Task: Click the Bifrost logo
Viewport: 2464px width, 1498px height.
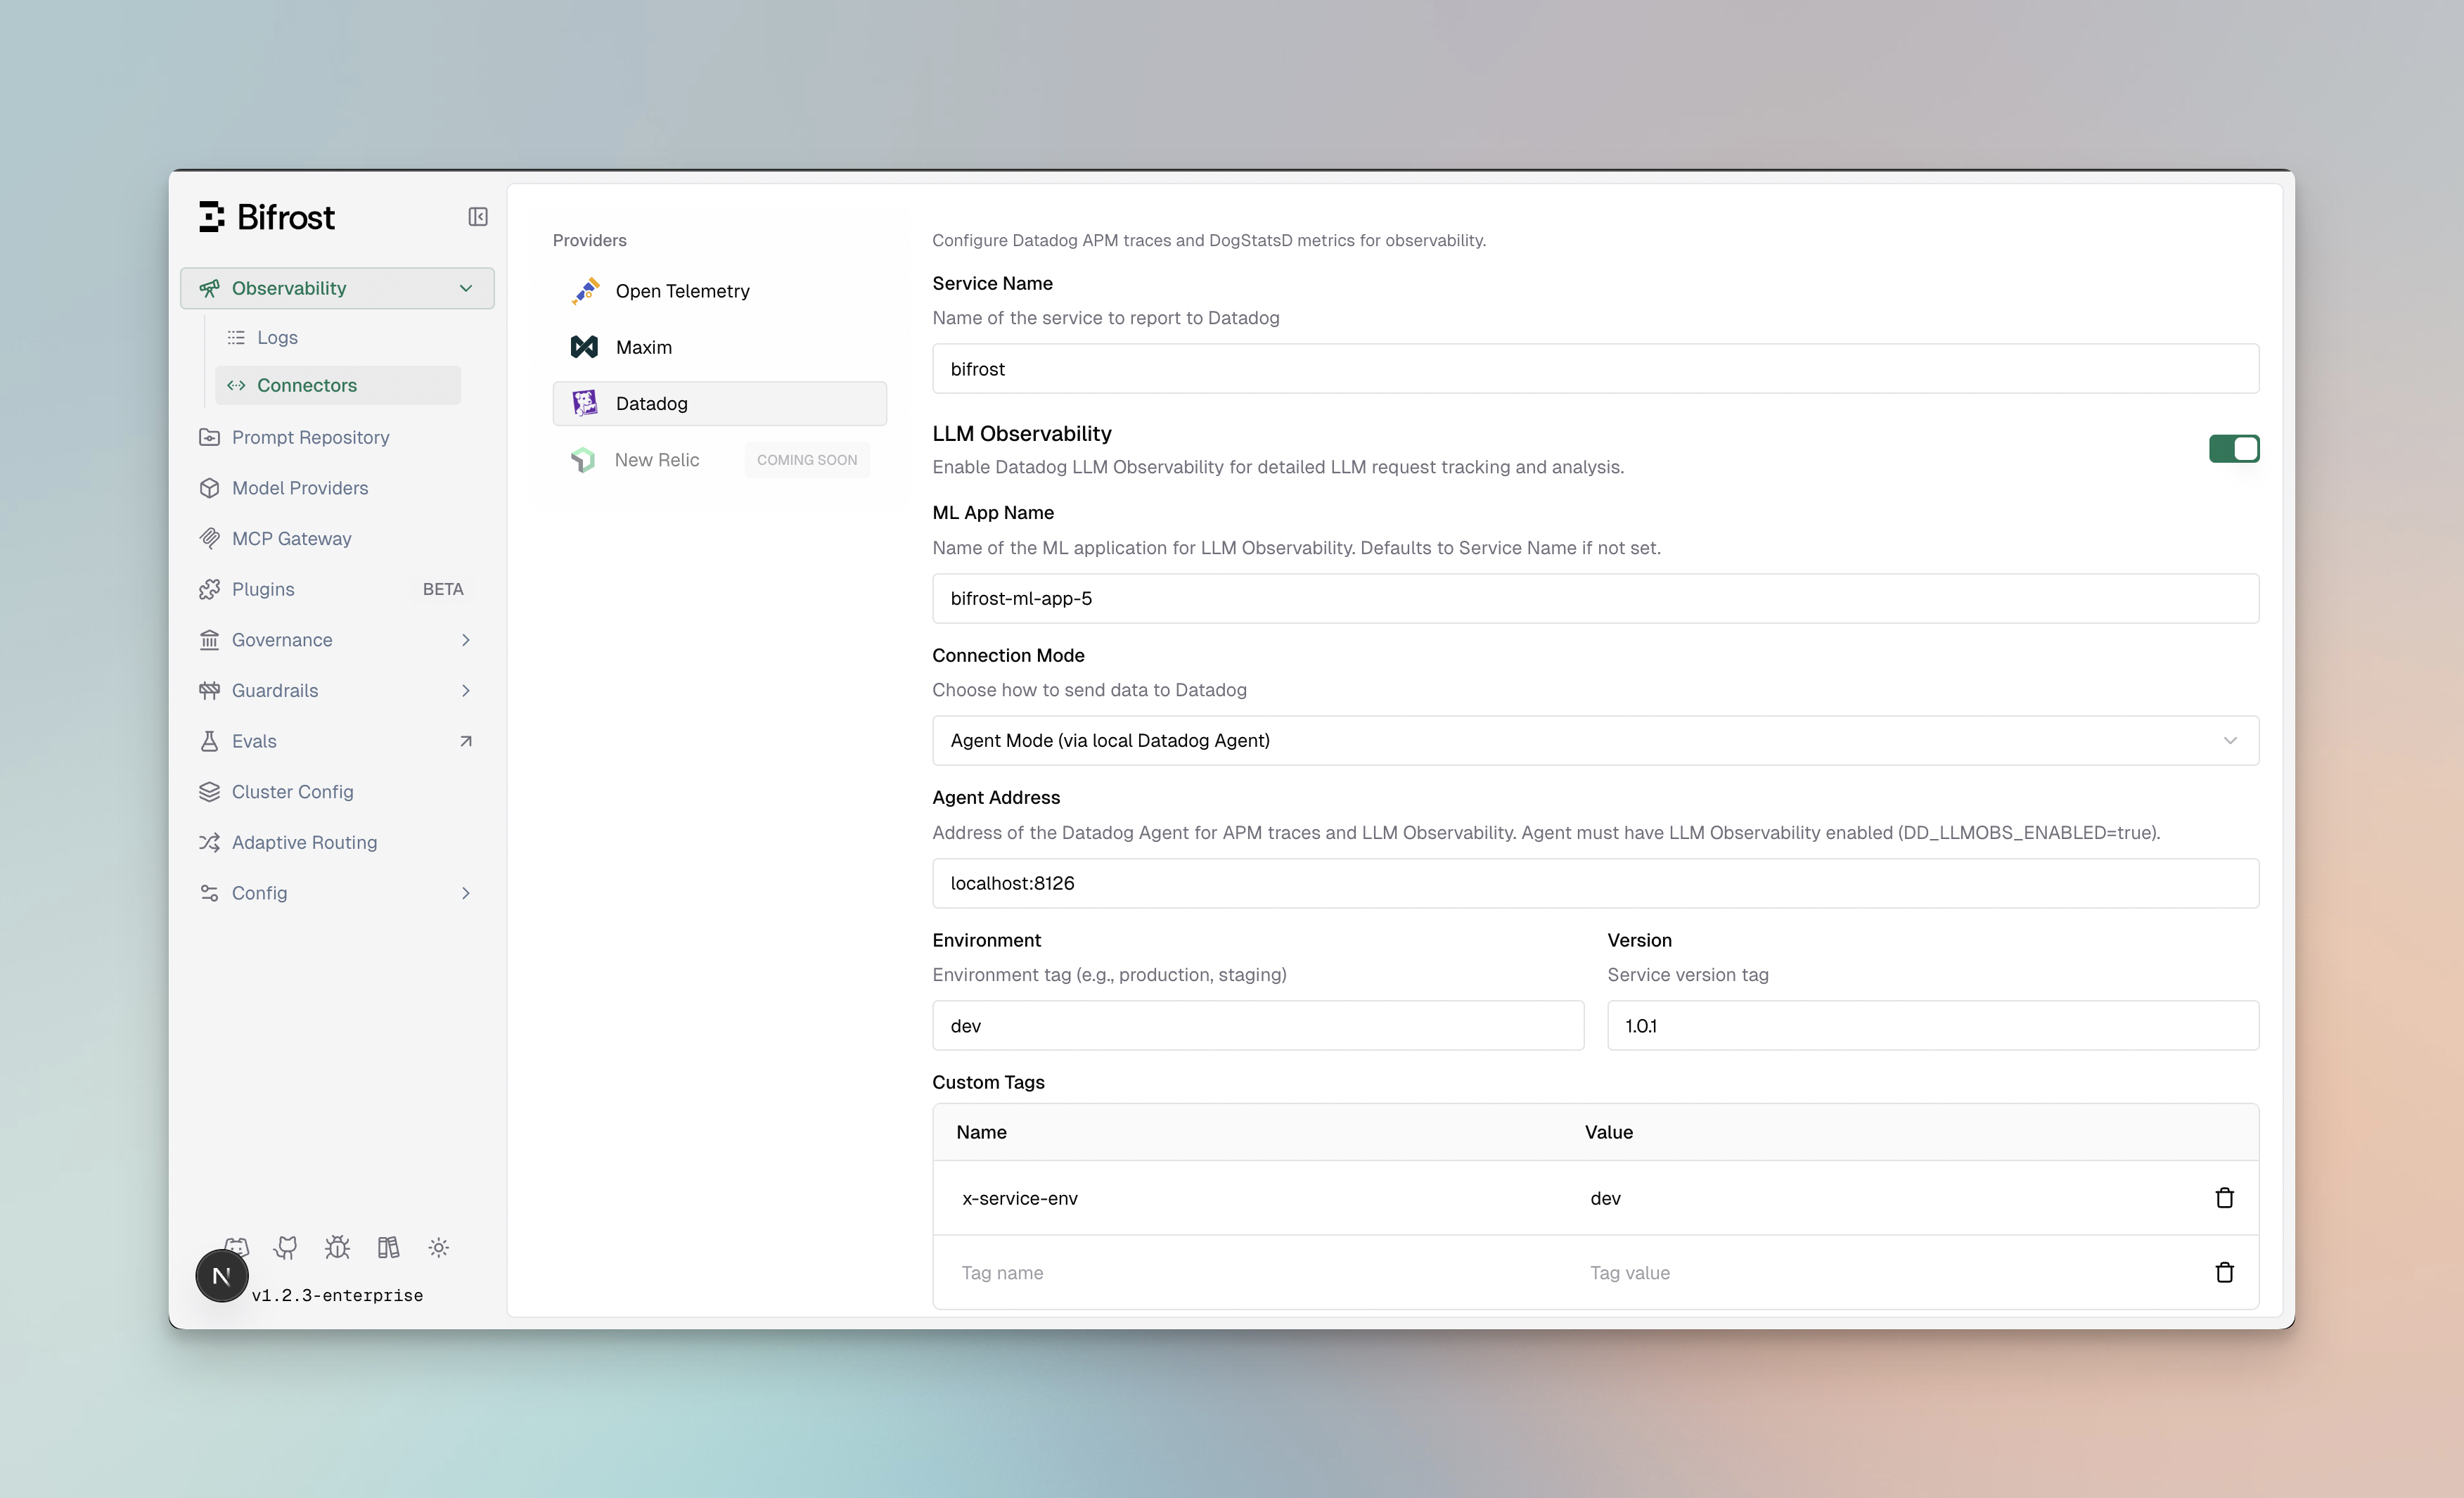Action: [x=267, y=217]
